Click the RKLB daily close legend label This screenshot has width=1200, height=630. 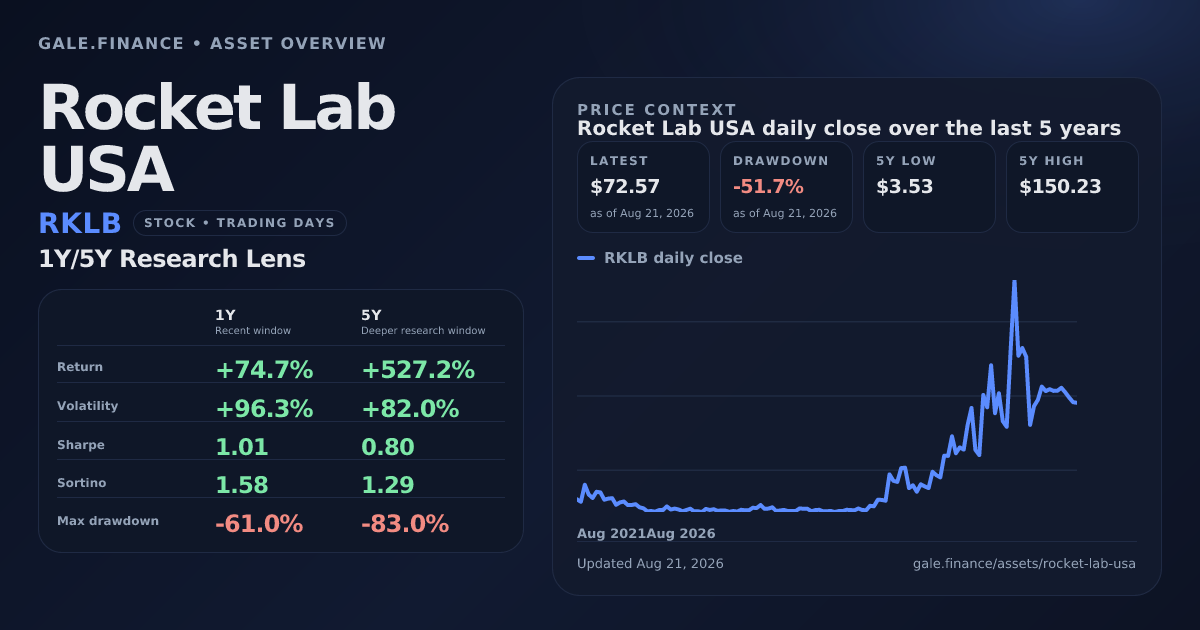673,258
